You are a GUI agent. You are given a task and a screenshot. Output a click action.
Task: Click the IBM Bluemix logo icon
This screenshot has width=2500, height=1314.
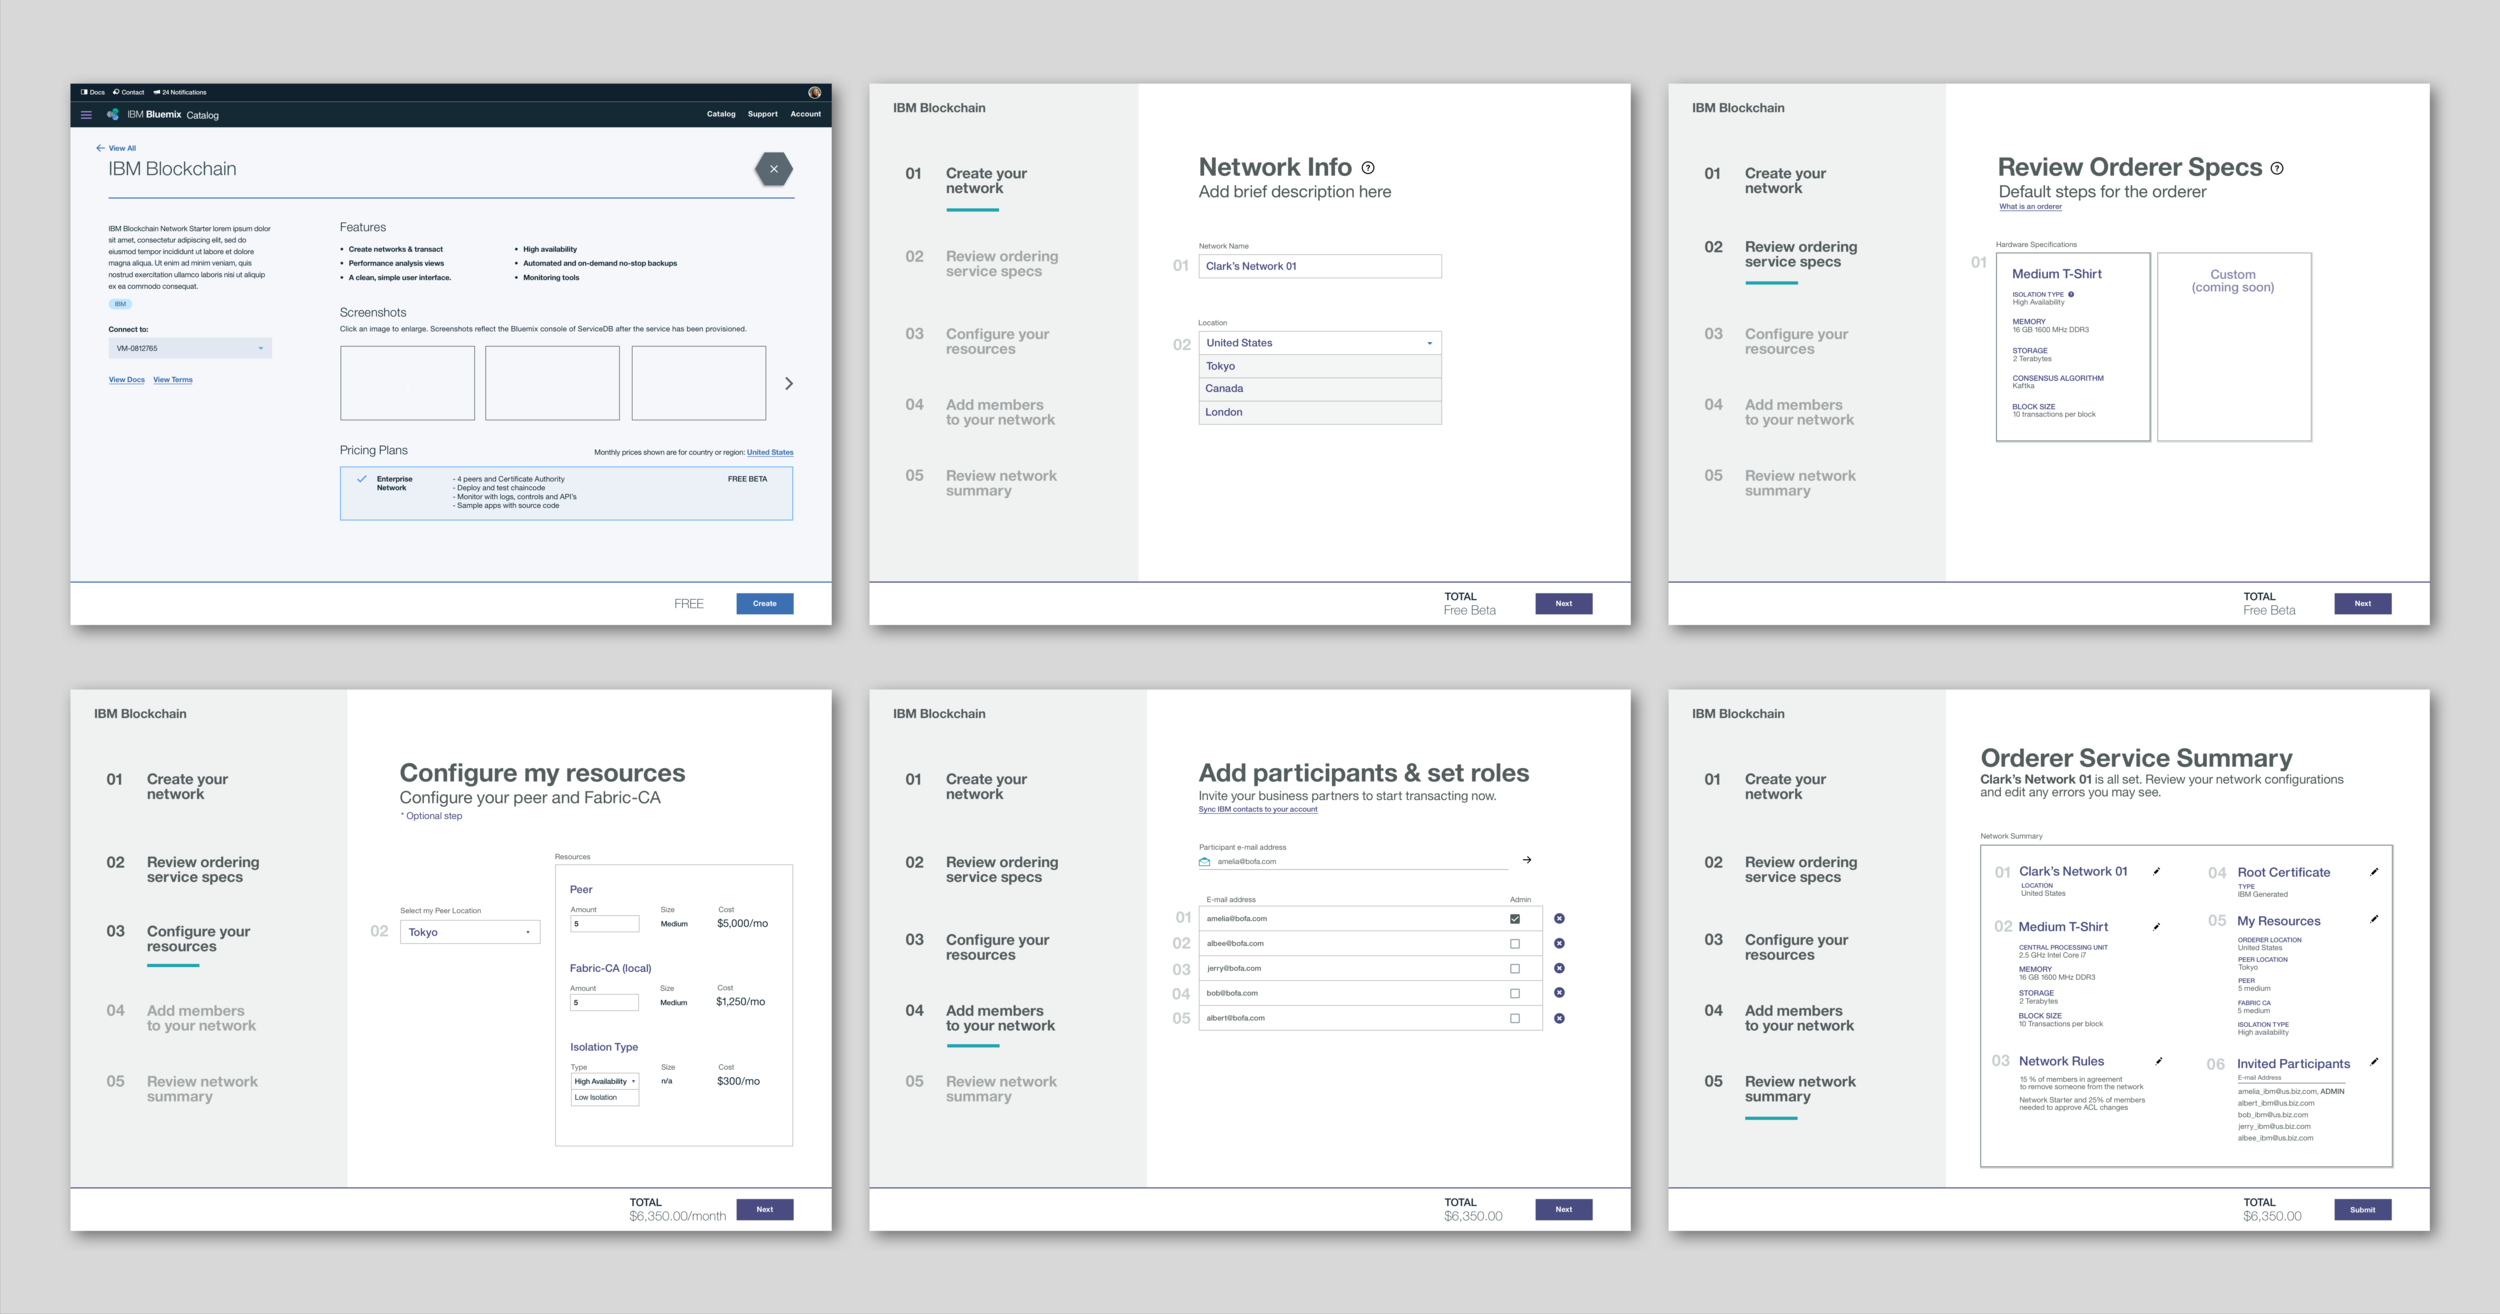point(113,114)
